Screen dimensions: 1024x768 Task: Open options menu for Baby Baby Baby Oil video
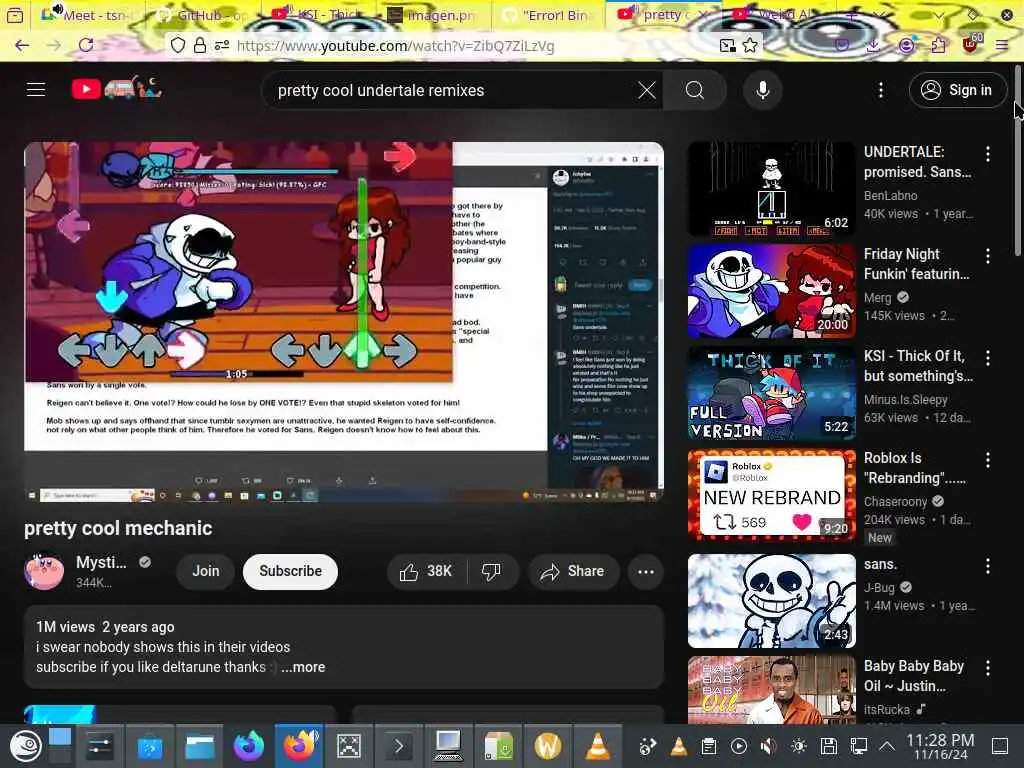(987, 668)
